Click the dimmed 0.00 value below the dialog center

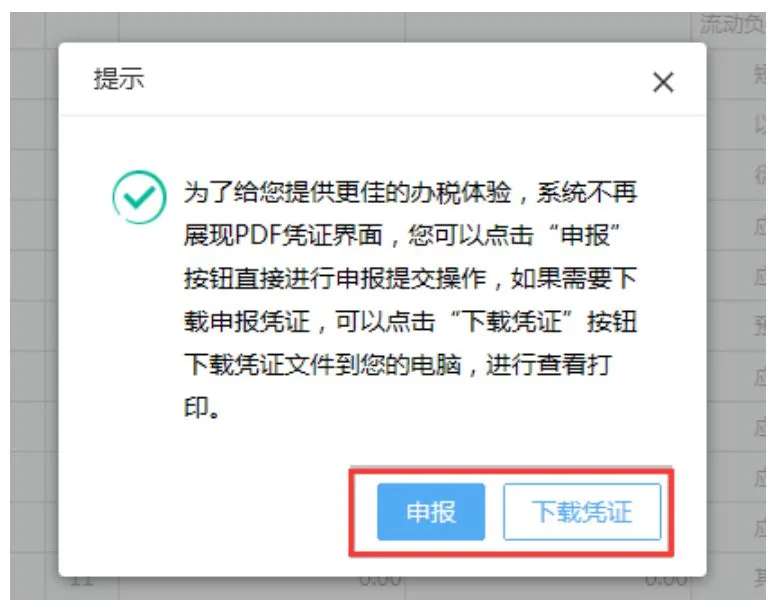[380, 581]
